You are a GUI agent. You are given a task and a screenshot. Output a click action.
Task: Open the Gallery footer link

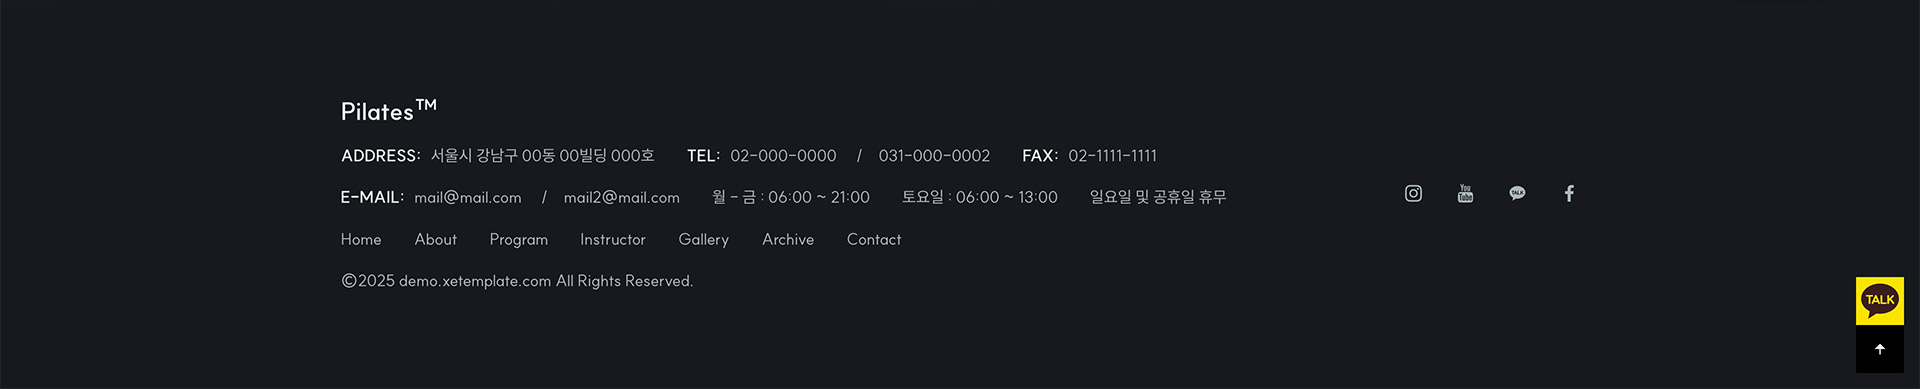tap(704, 240)
